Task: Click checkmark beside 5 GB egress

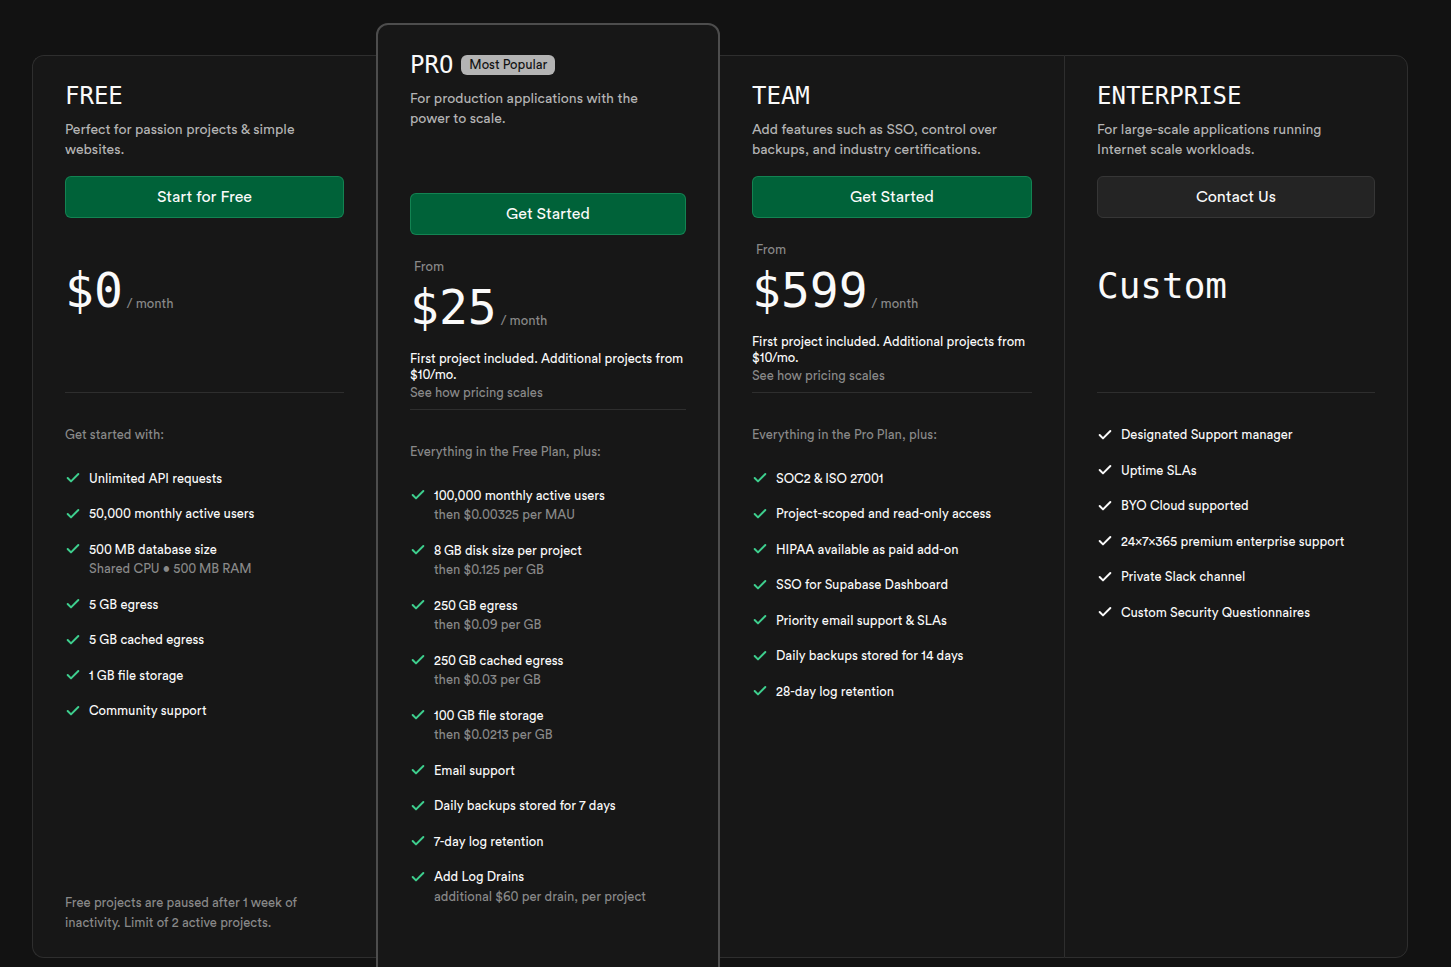Action: tap(73, 604)
